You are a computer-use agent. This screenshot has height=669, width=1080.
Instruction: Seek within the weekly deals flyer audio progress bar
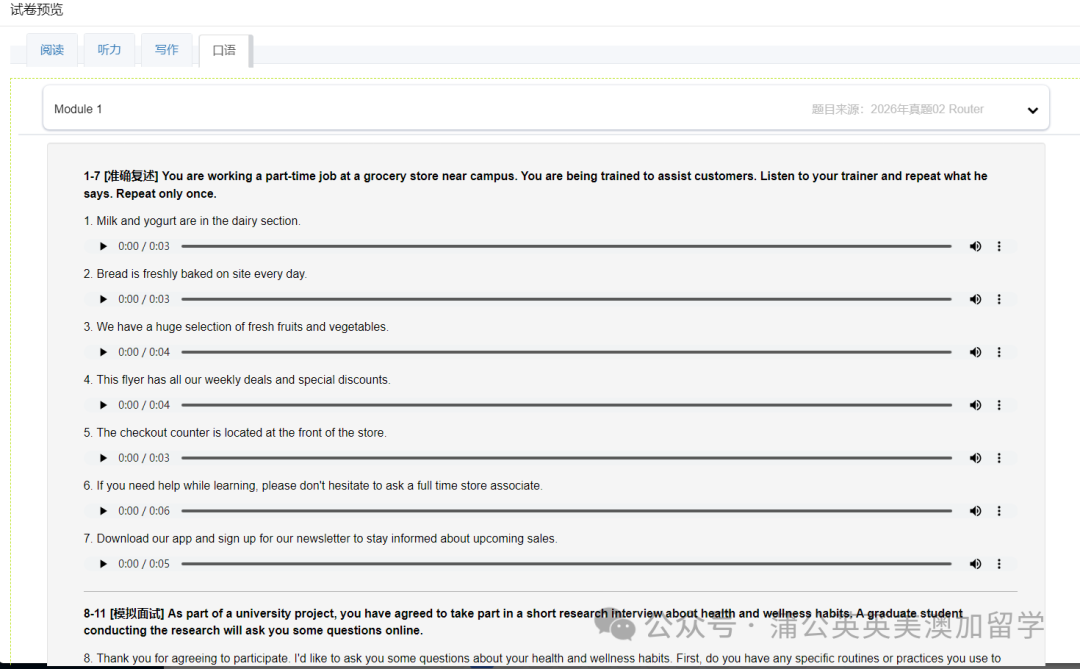point(566,405)
